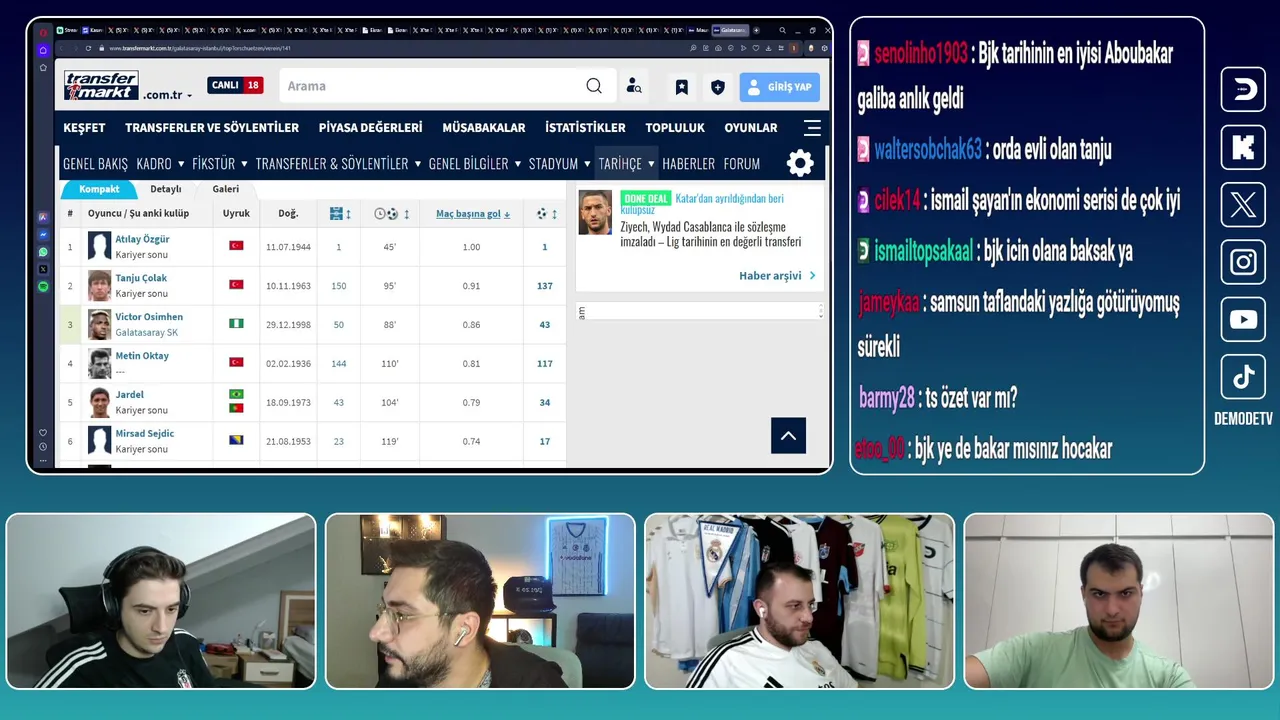
Task: Open the OYUNLAR menu
Action: click(x=751, y=128)
